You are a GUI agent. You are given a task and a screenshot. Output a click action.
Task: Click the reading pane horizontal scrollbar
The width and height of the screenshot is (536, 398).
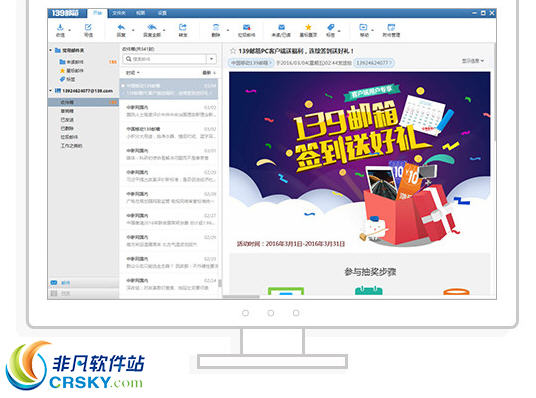pos(241,296)
